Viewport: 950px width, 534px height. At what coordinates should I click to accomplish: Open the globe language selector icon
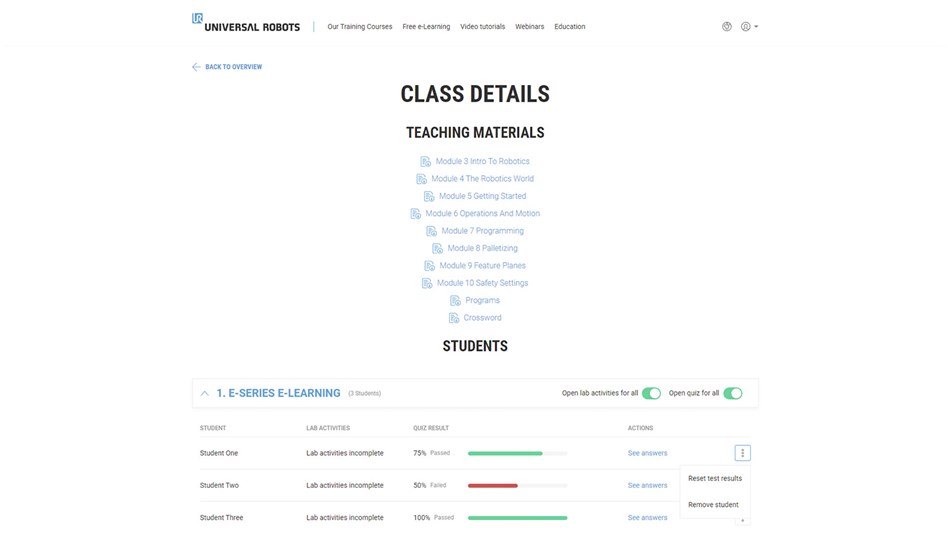pyautogui.click(x=726, y=27)
